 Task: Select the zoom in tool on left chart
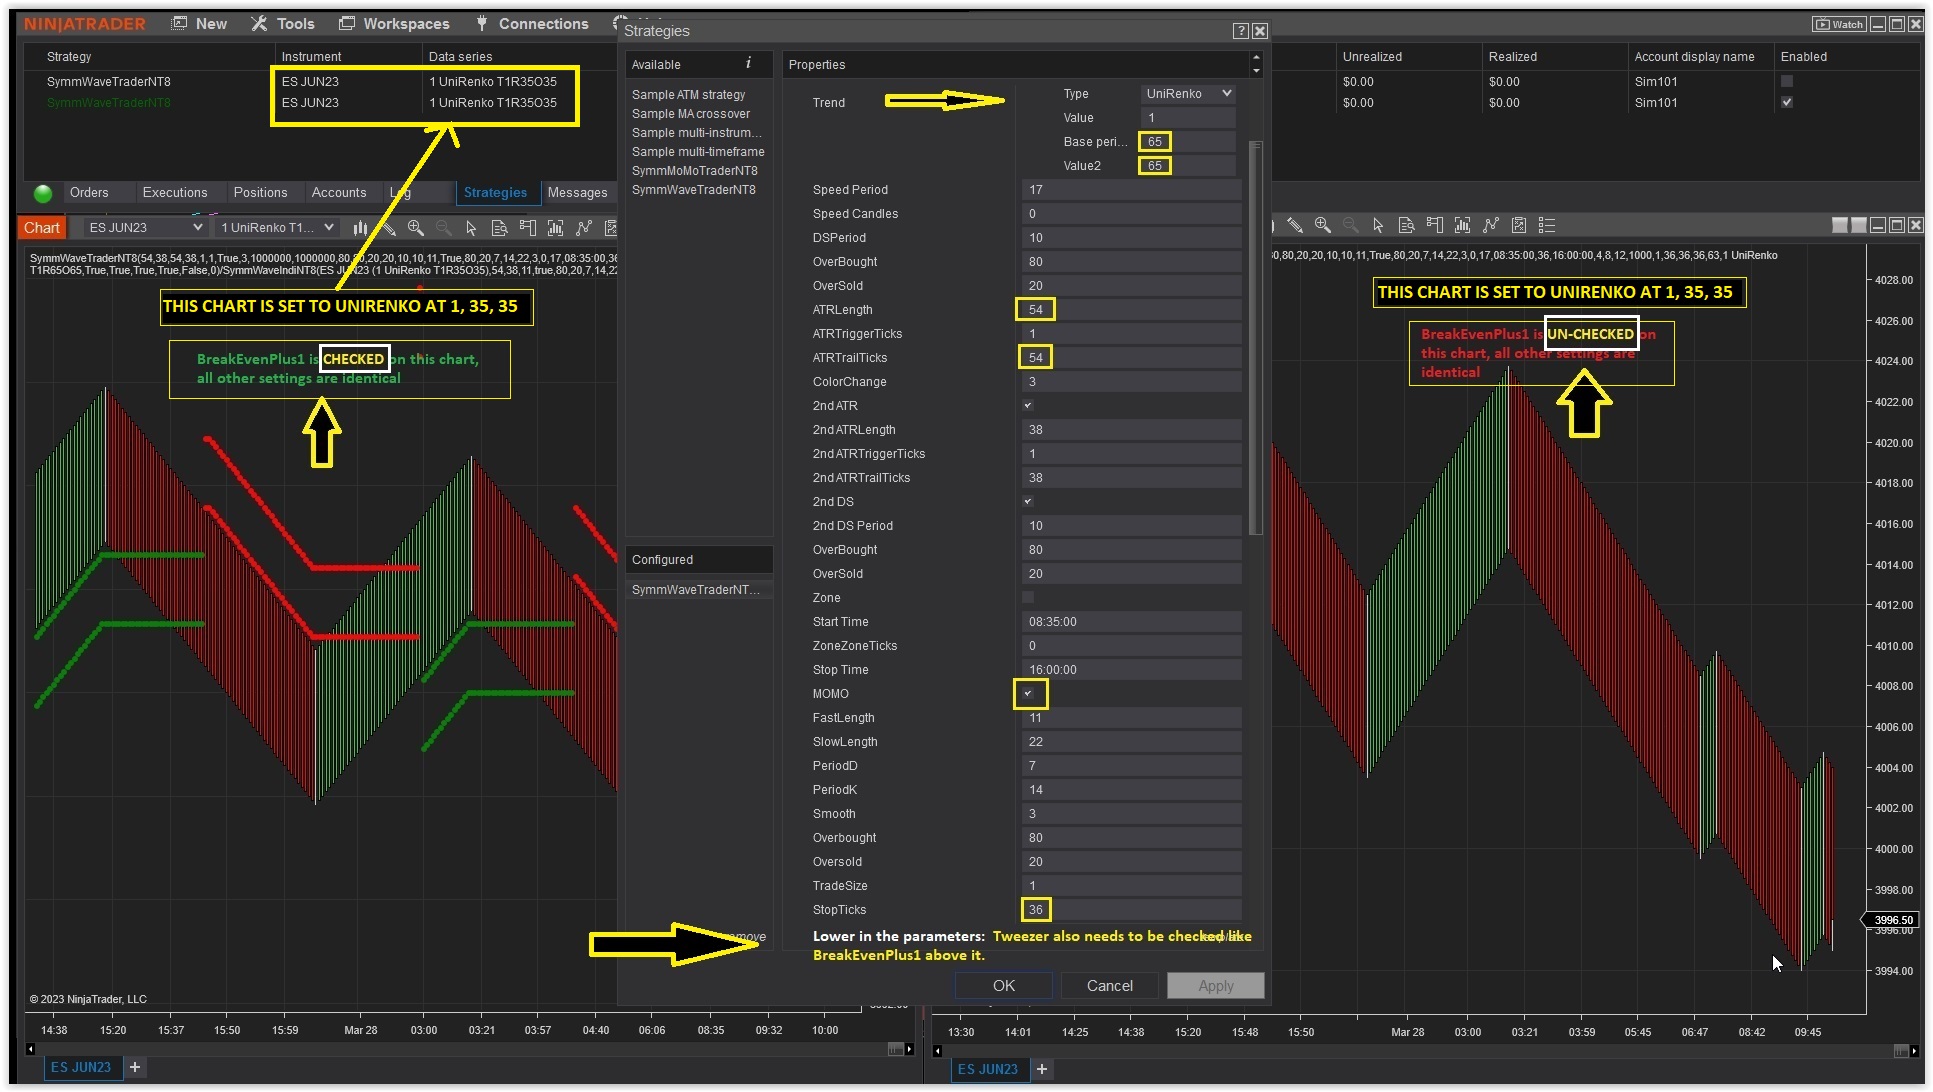(x=416, y=228)
